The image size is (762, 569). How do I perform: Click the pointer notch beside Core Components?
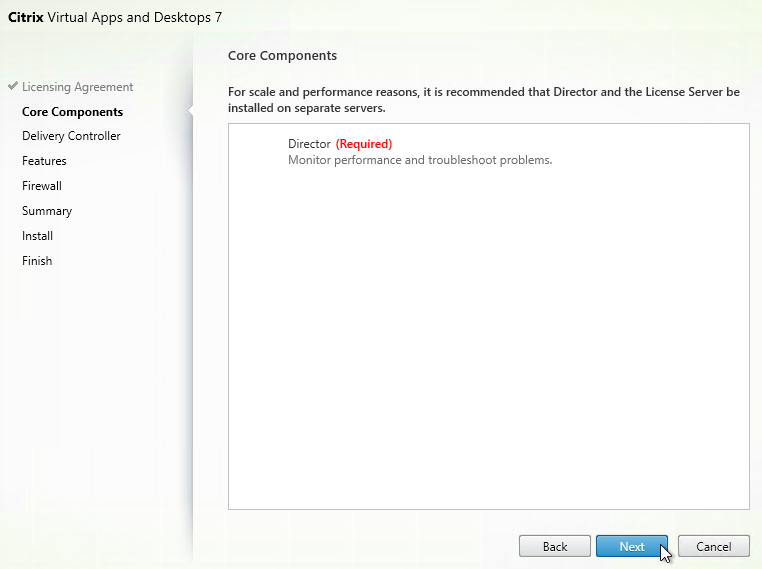[x=190, y=111]
